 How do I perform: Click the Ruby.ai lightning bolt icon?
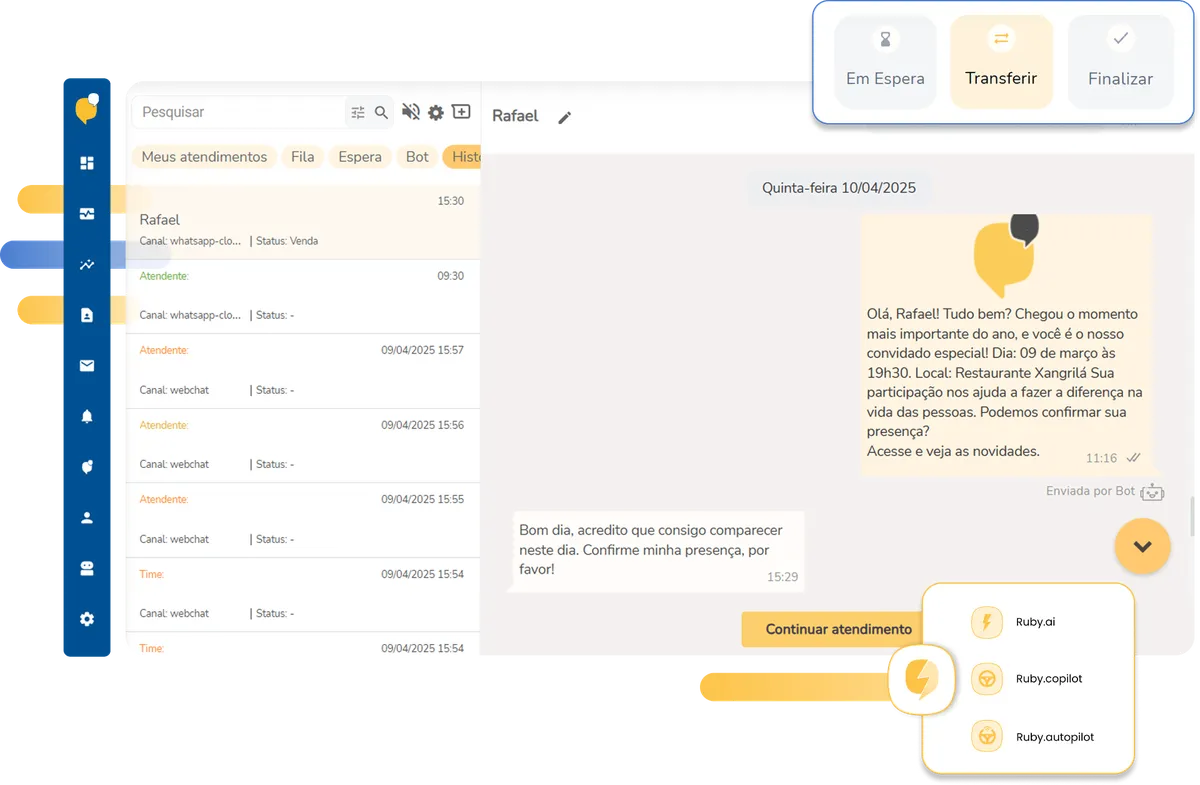click(x=987, y=623)
